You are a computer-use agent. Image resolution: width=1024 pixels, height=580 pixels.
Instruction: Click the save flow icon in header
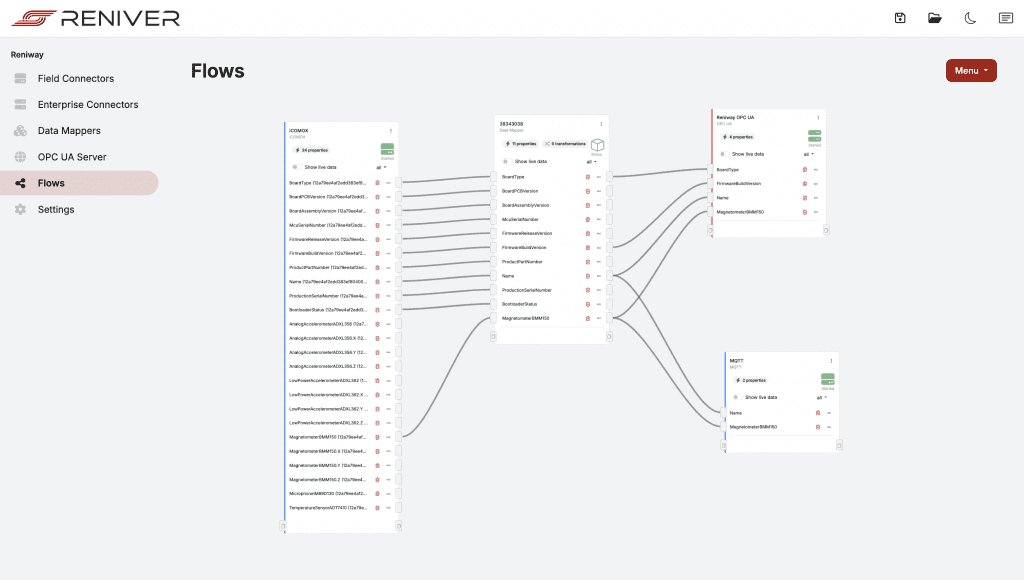coord(900,18)
